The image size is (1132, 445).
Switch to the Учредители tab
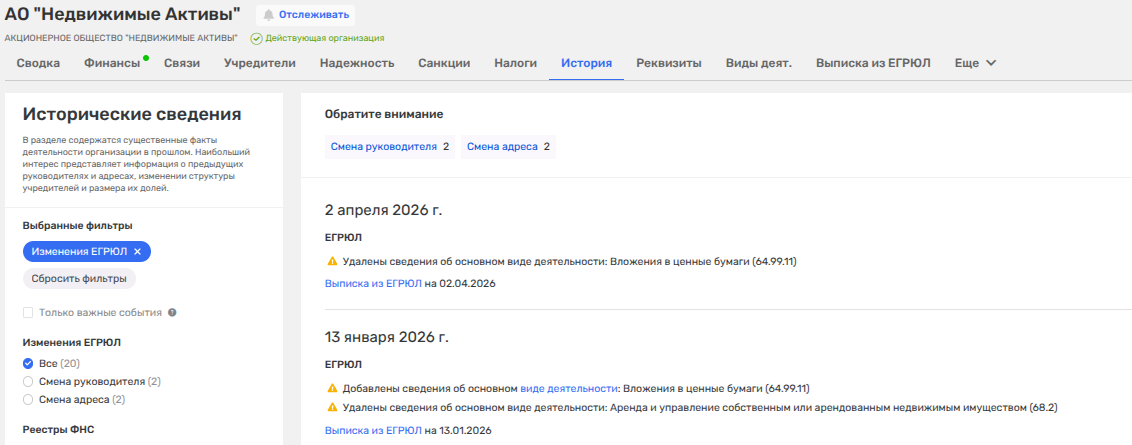pyautogui.click(x=260, y=63)
